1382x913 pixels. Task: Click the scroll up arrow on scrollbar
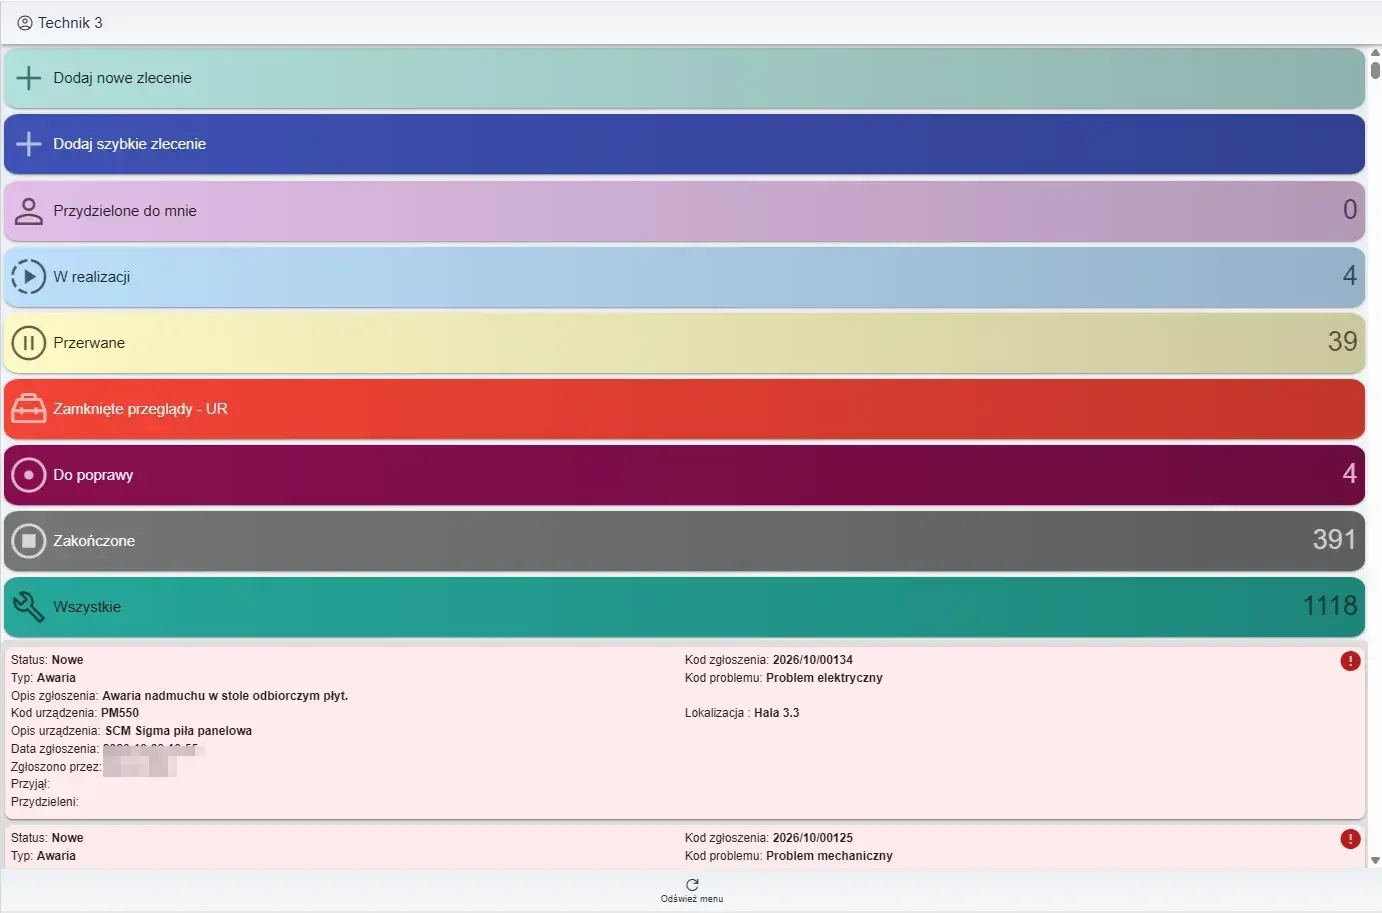click(x=1375, y=53)
